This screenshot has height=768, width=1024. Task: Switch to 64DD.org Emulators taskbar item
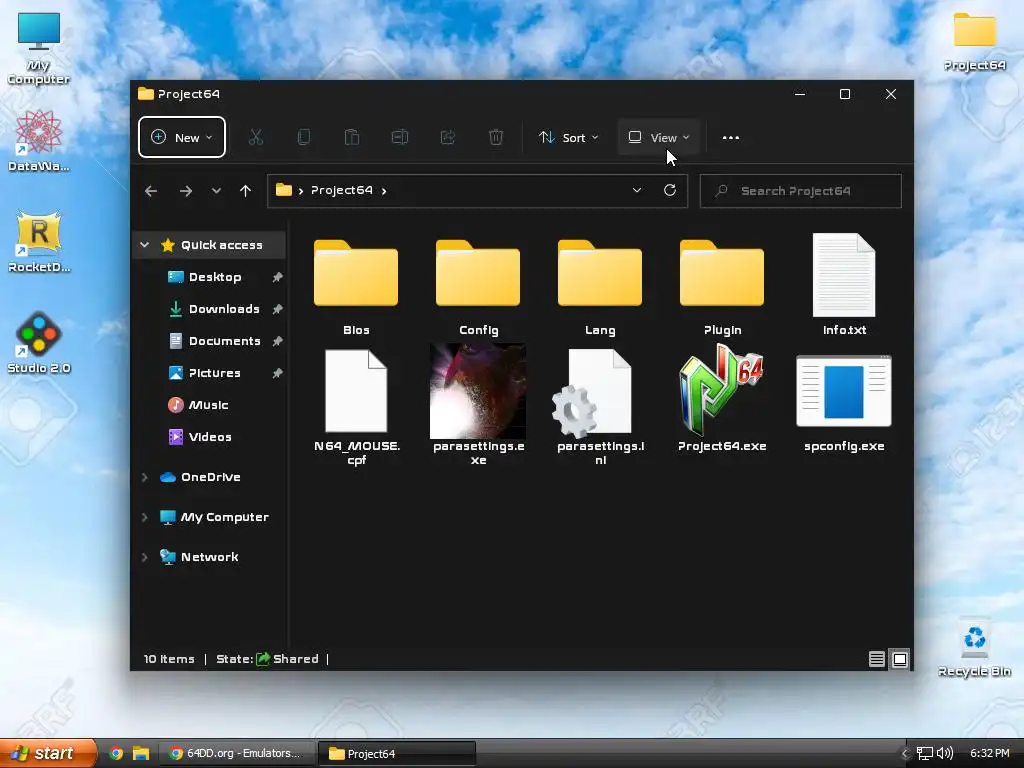[x=236, y=753]
